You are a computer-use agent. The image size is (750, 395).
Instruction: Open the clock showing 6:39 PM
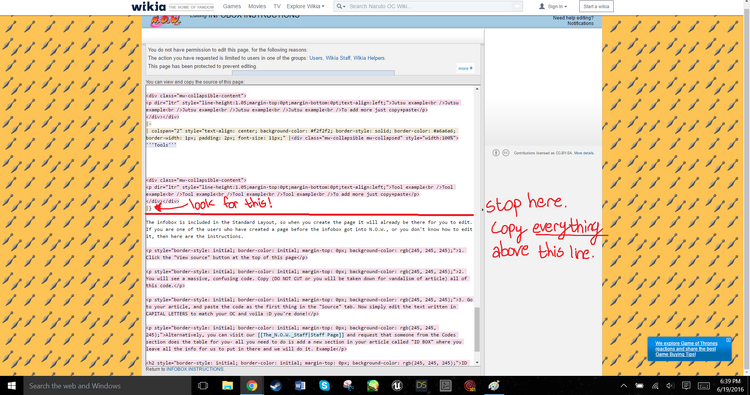[x=730, y=385]
